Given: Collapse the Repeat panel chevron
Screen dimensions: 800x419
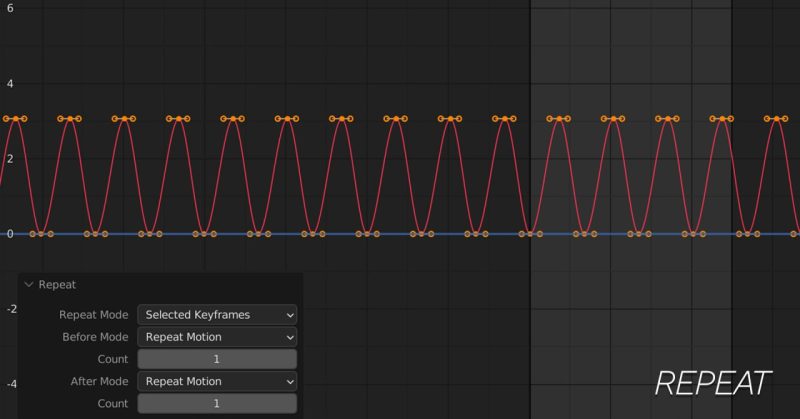Looking at the screenshot, I should coord(29,284).
